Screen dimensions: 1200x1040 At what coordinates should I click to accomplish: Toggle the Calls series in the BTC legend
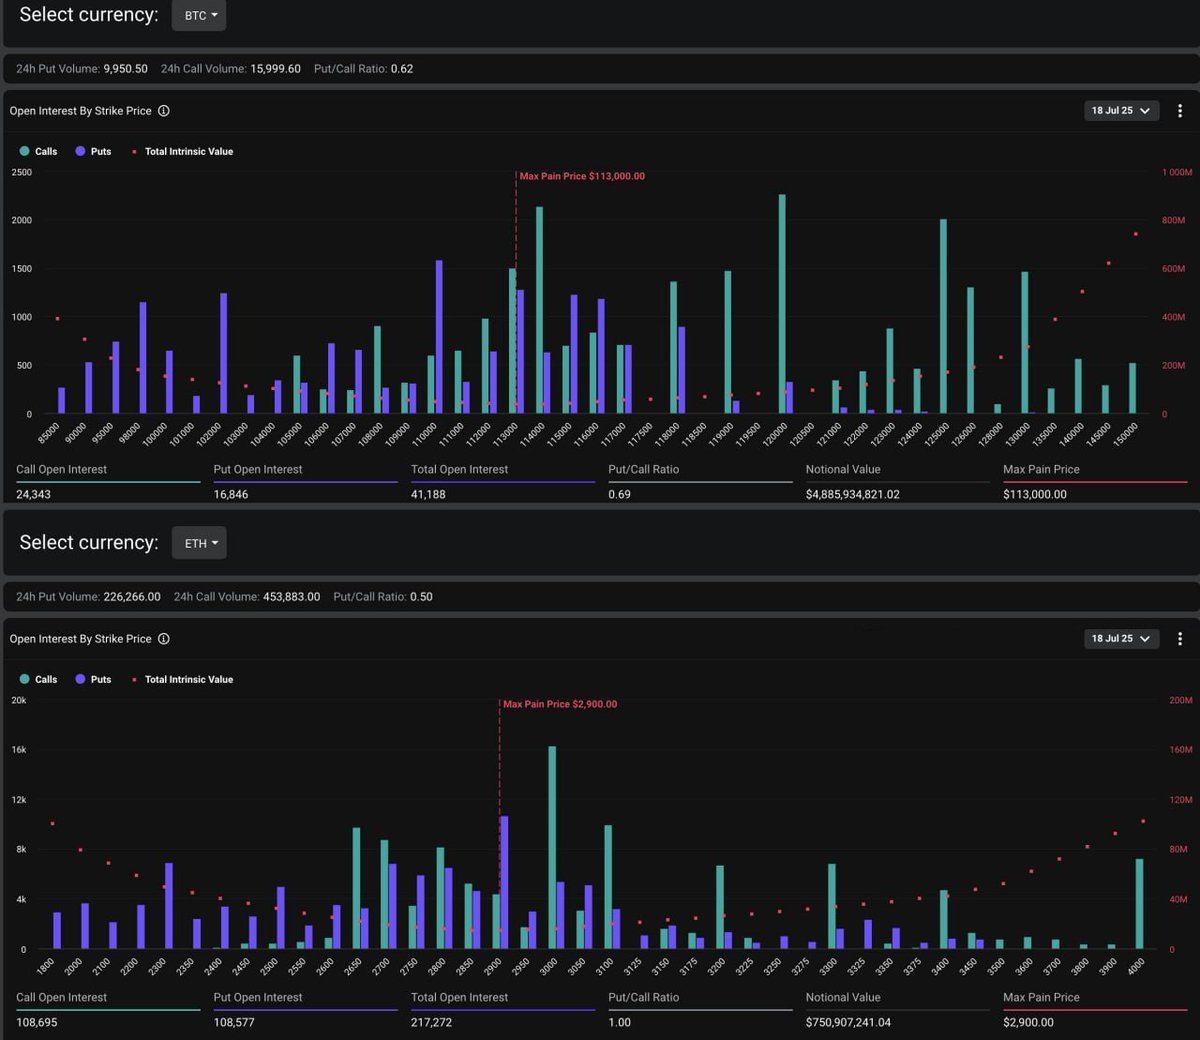(38, 152)
